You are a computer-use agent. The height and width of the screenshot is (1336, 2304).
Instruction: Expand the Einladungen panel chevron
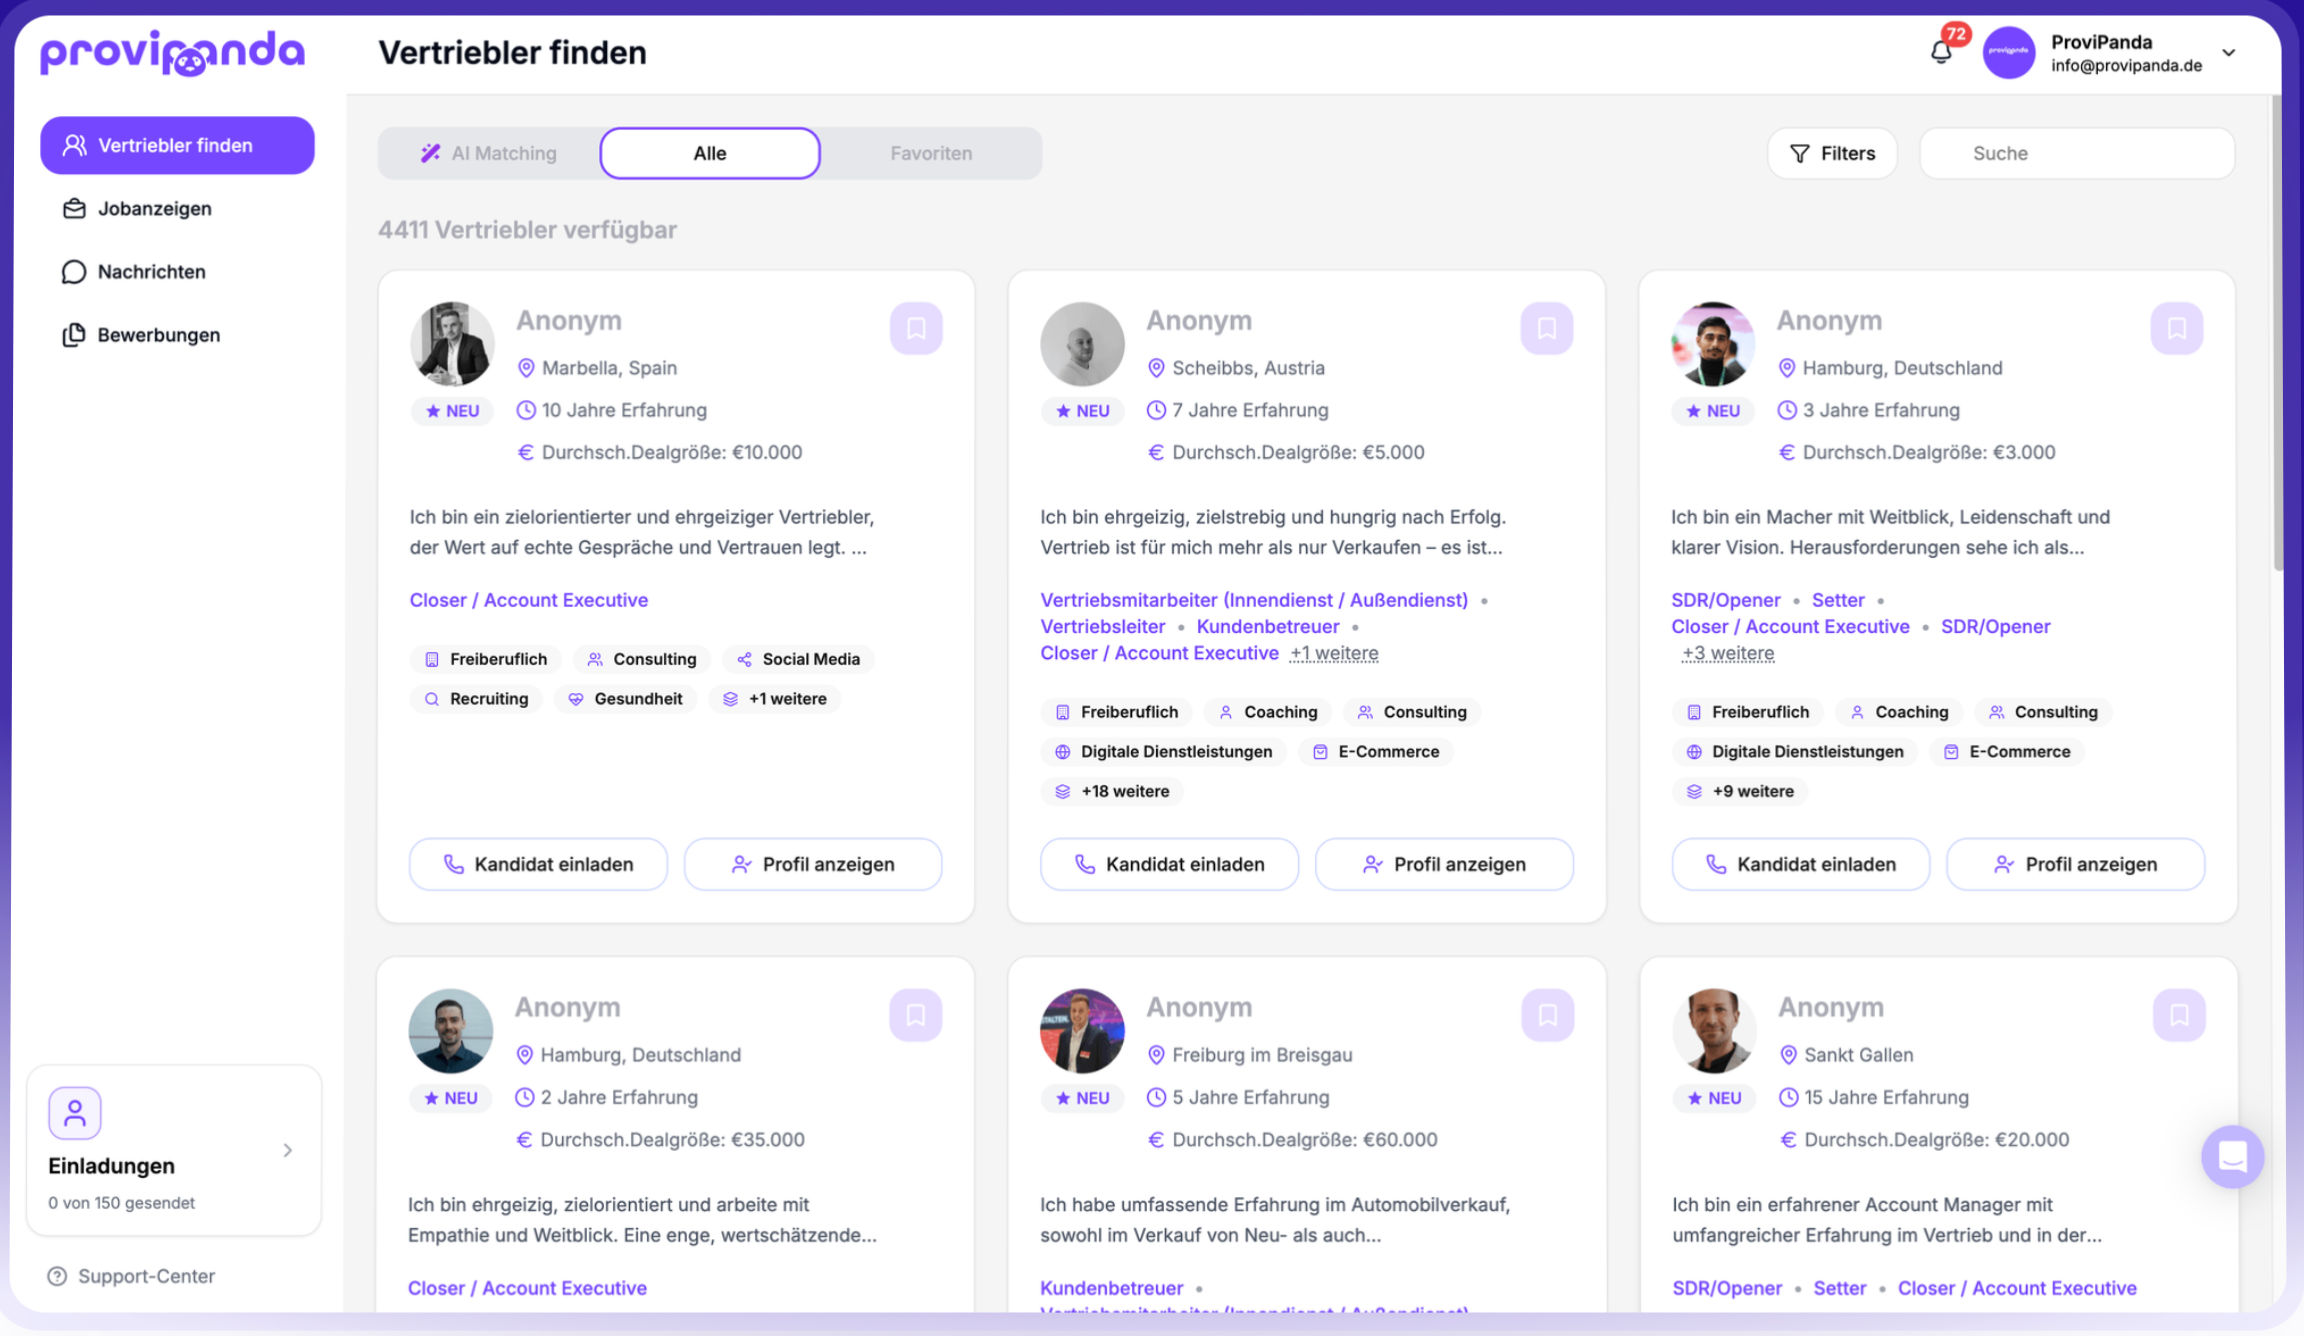(x=288, y=1150)
